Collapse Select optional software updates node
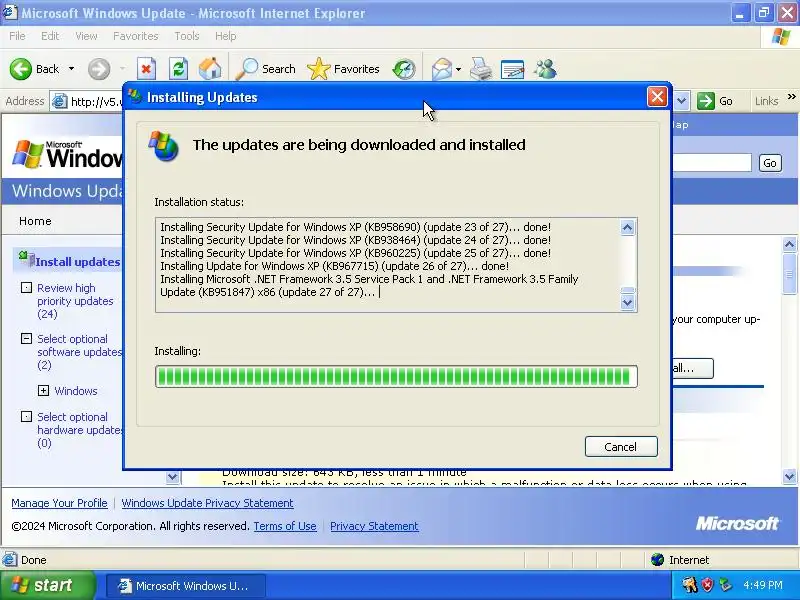This screenshot has height=600, width=800. coord(26,338)
